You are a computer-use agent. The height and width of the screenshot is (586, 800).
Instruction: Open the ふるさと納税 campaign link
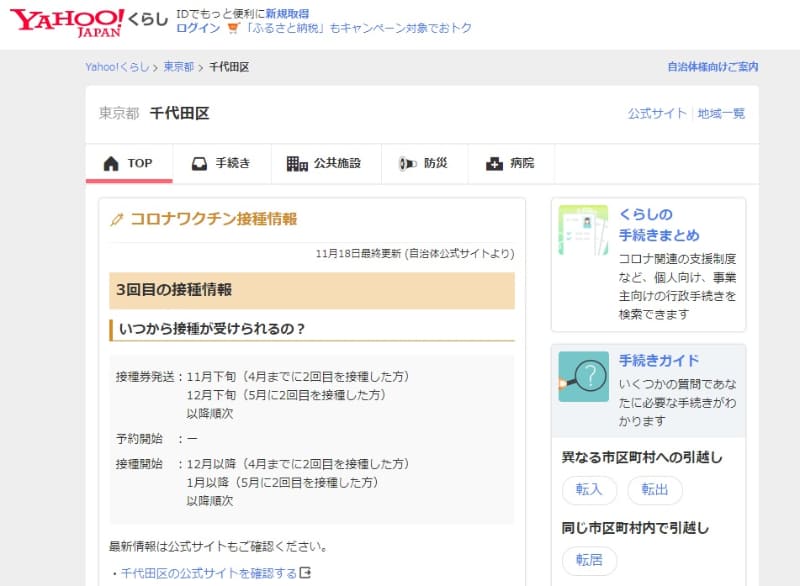[x=358, y=28]
